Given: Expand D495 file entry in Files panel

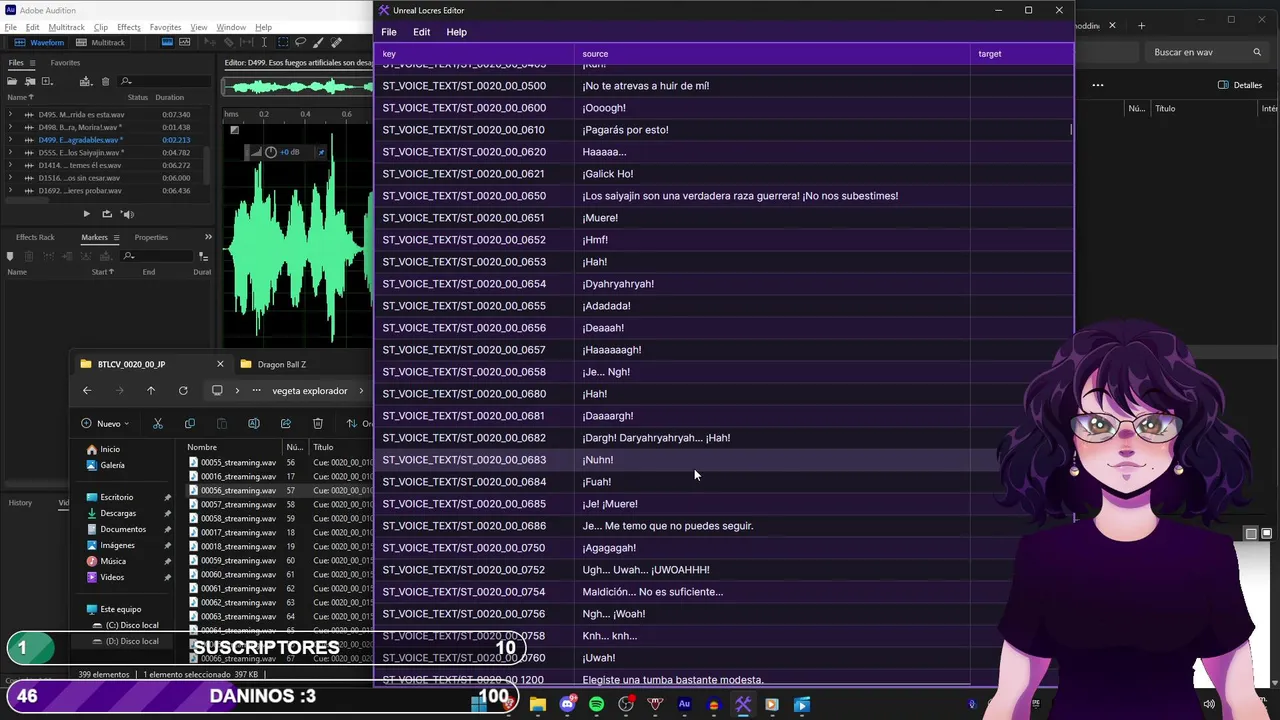Looking at the screenshot, I should (10, 114).
